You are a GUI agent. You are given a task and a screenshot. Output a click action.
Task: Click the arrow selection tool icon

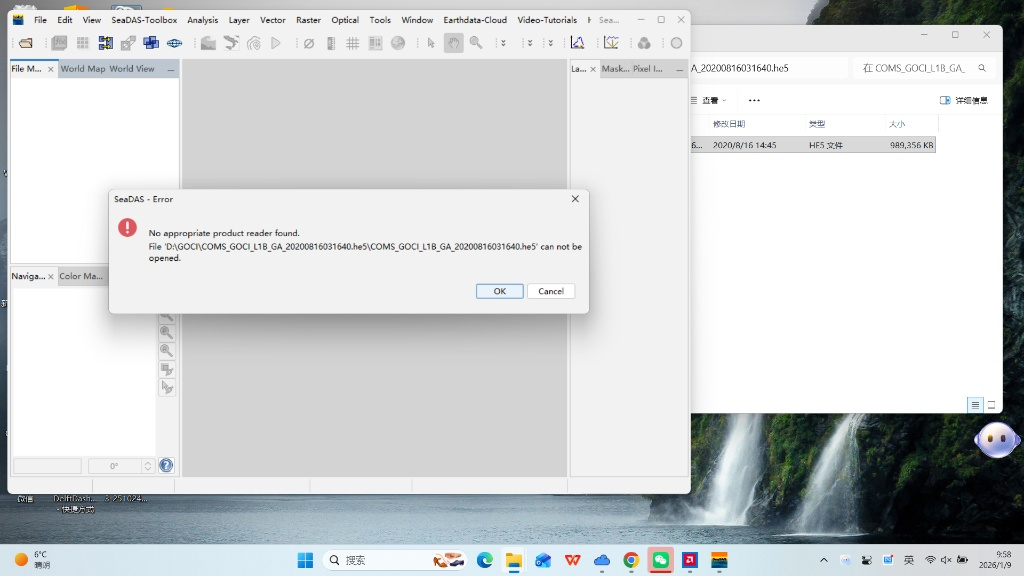431,43
